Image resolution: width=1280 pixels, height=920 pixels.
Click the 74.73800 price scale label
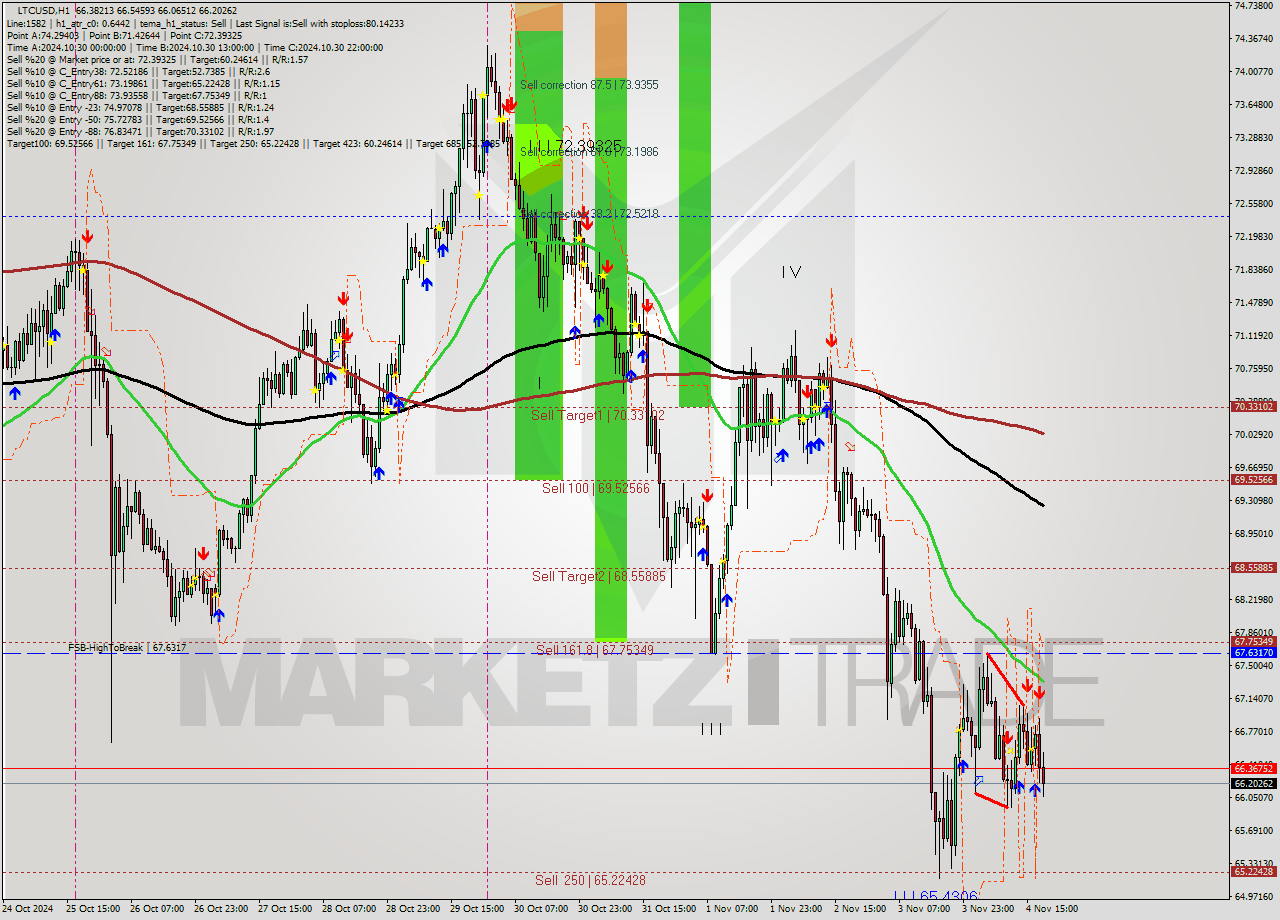point(1254,5)
